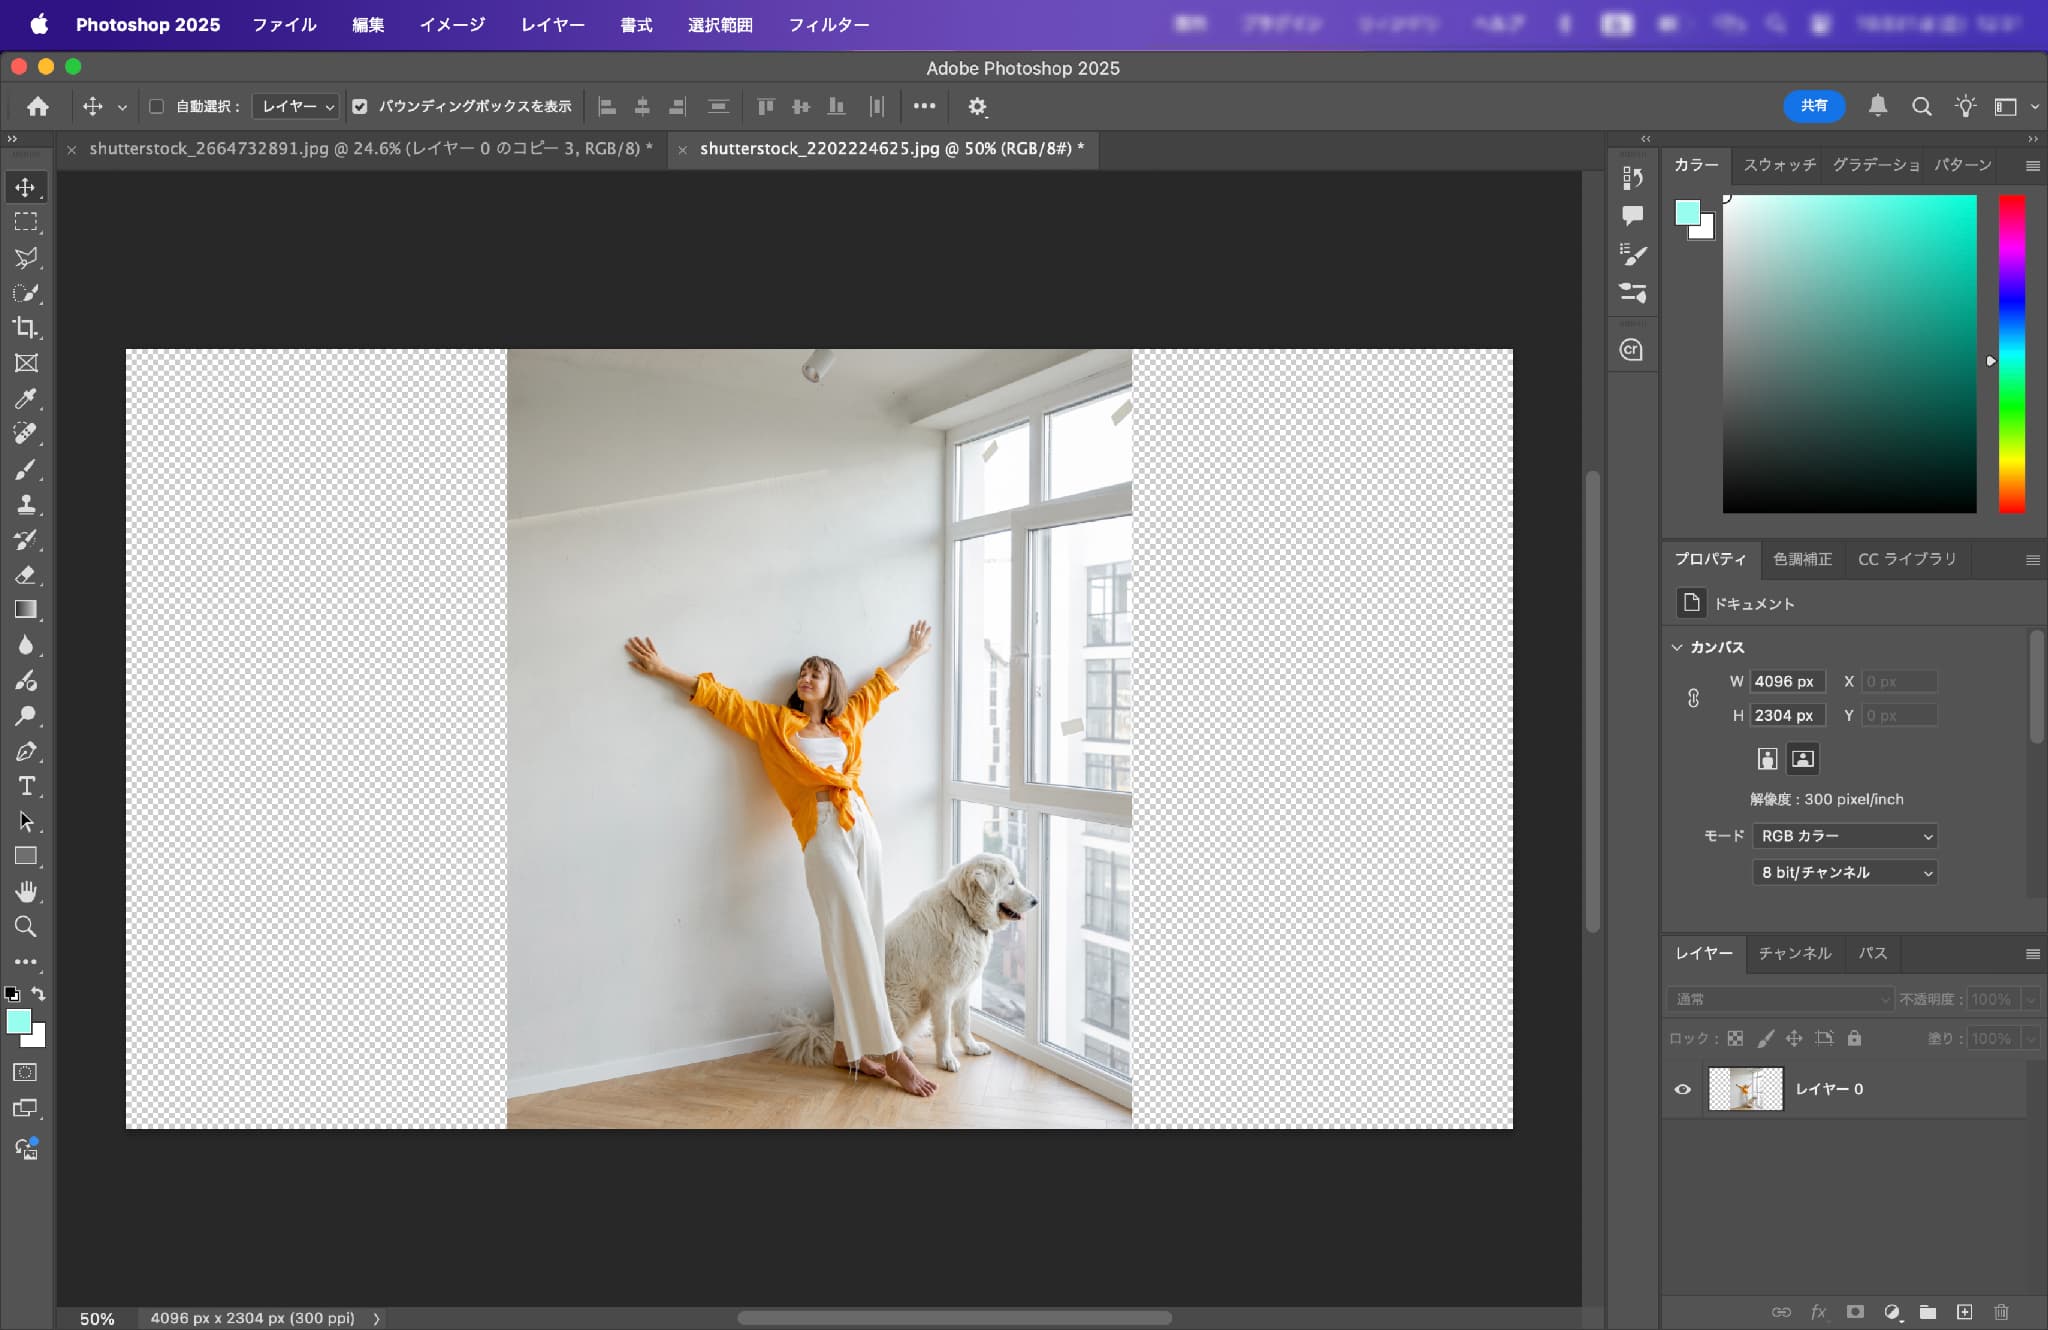
Task: Collapse the カンバス section
Action: coord(1677,647)
